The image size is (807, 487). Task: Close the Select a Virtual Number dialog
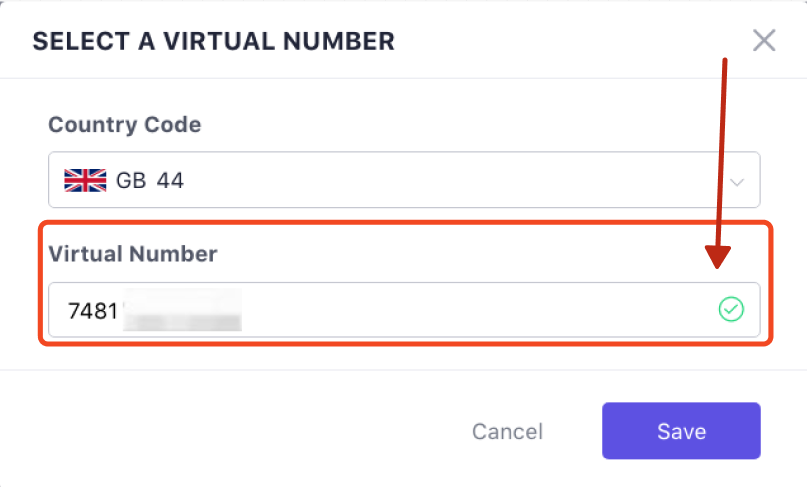coord(764,41)
